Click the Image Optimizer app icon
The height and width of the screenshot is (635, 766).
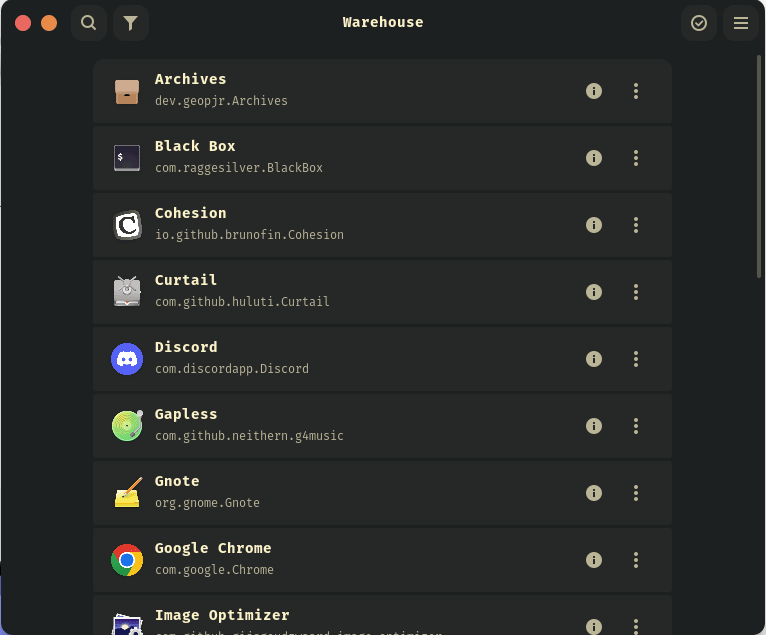(x=127, y=623)
